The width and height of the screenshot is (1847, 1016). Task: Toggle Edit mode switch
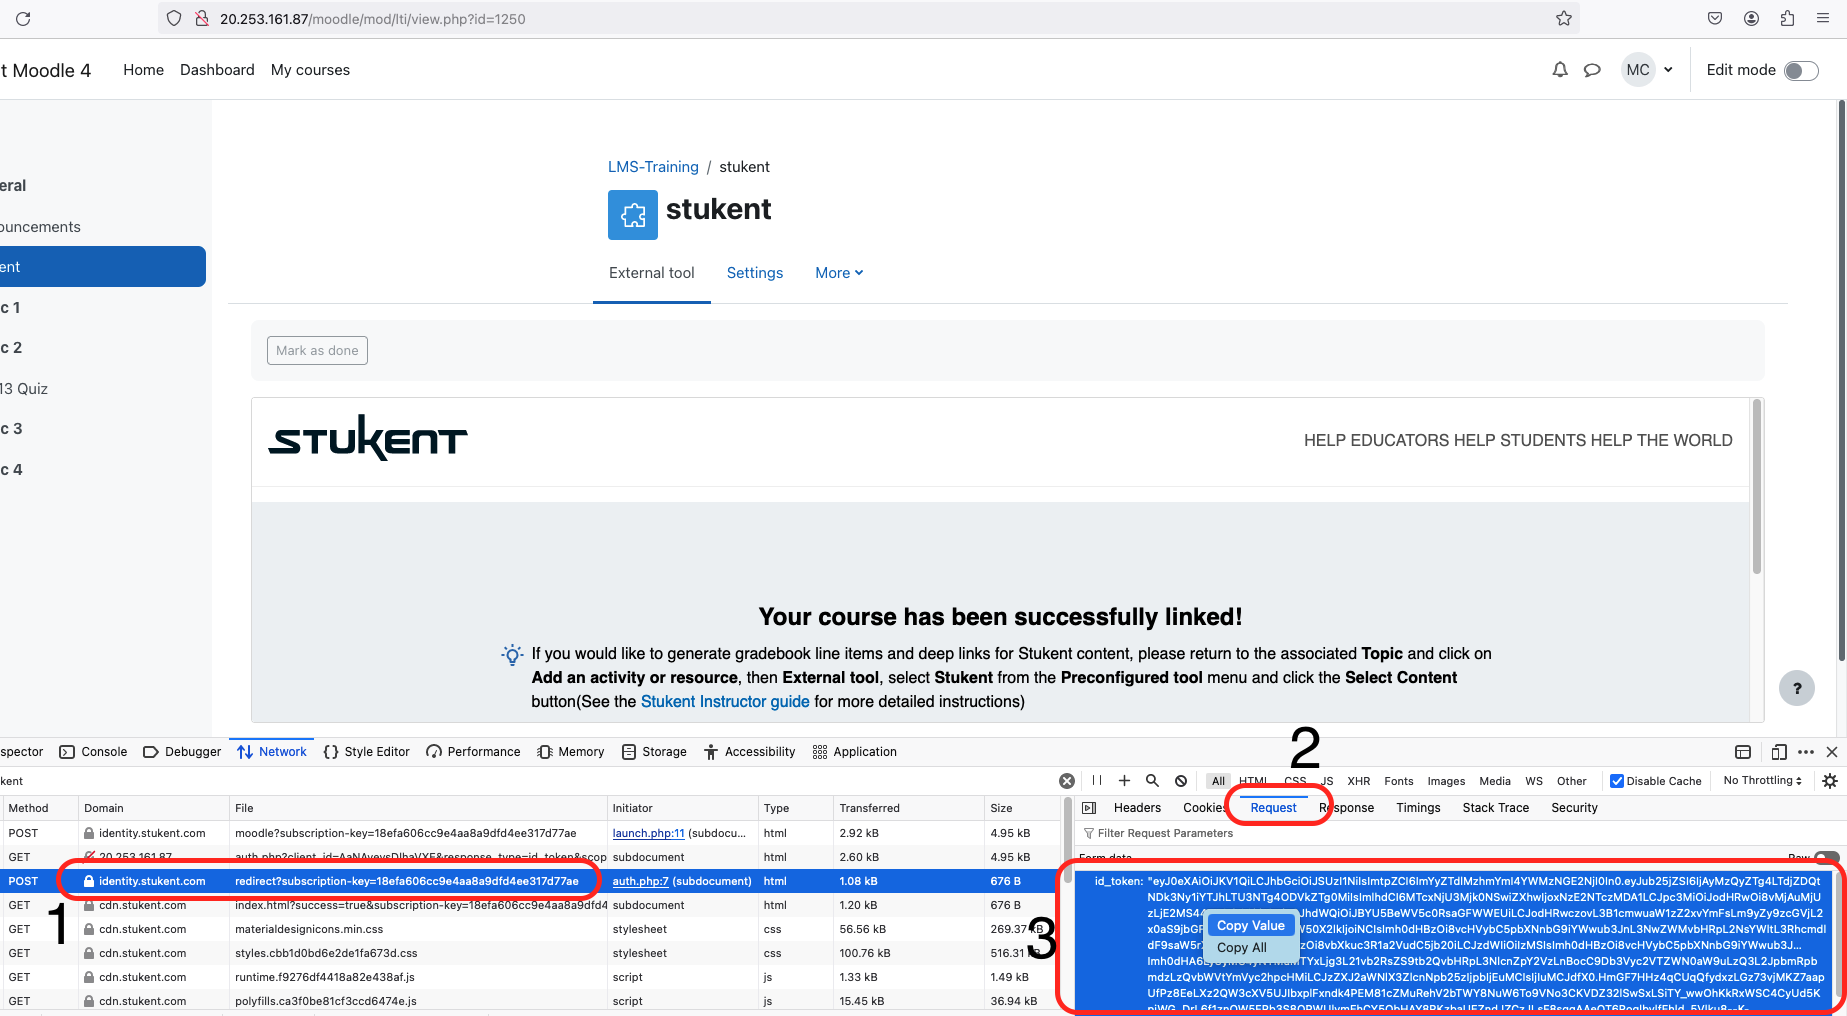coord(1801,70)
